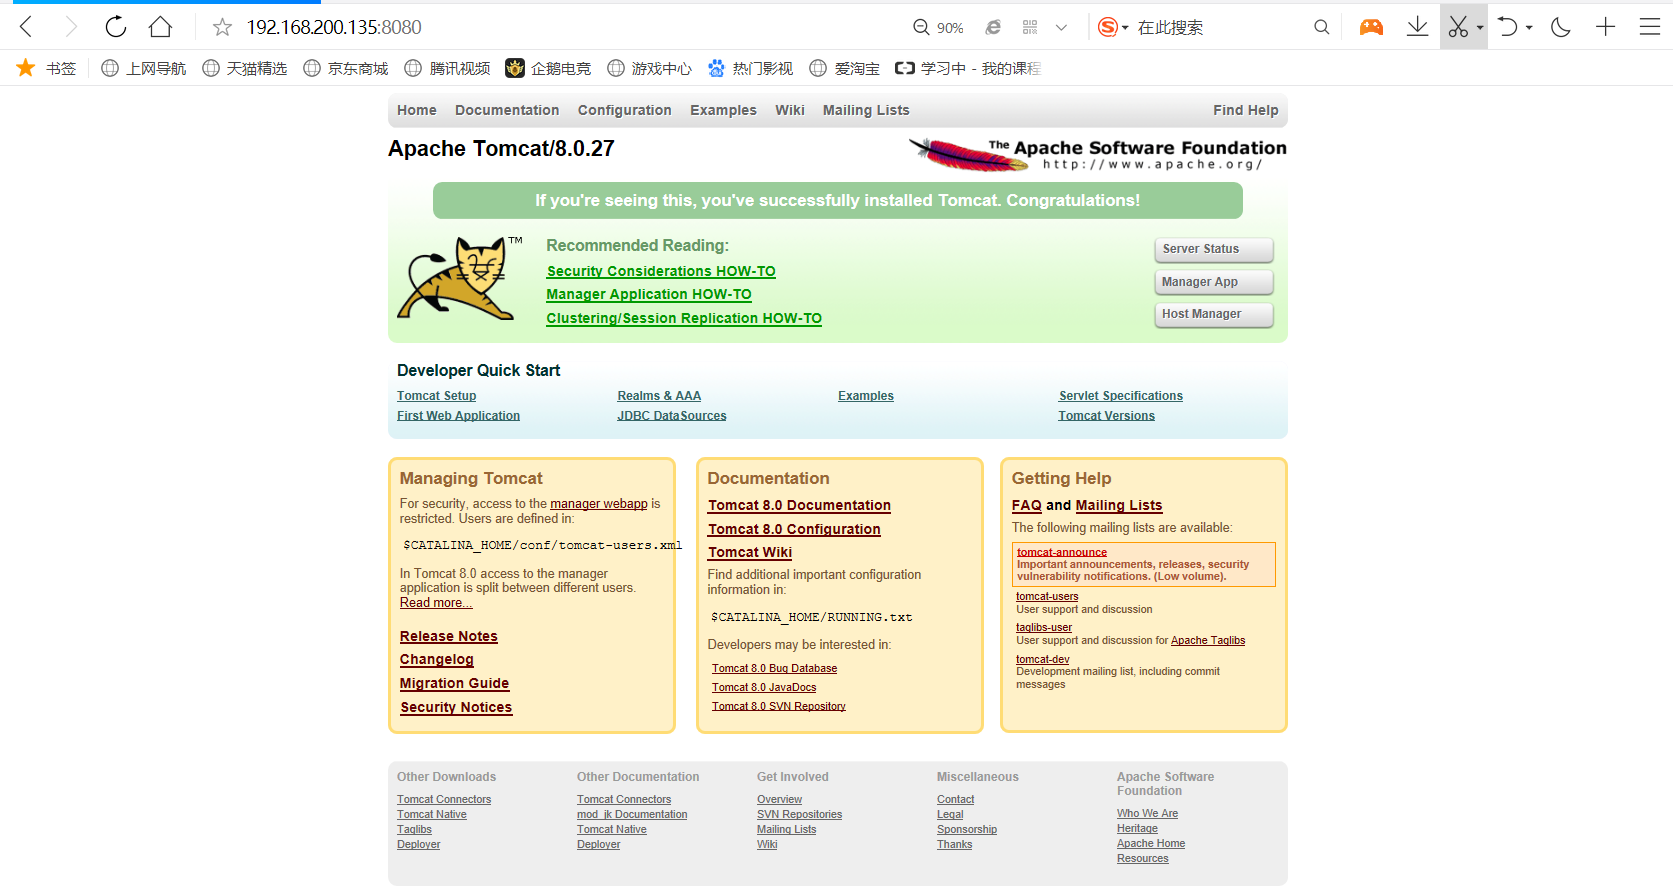
Task: Open the downloads manager
Action: coord(1417,27)
